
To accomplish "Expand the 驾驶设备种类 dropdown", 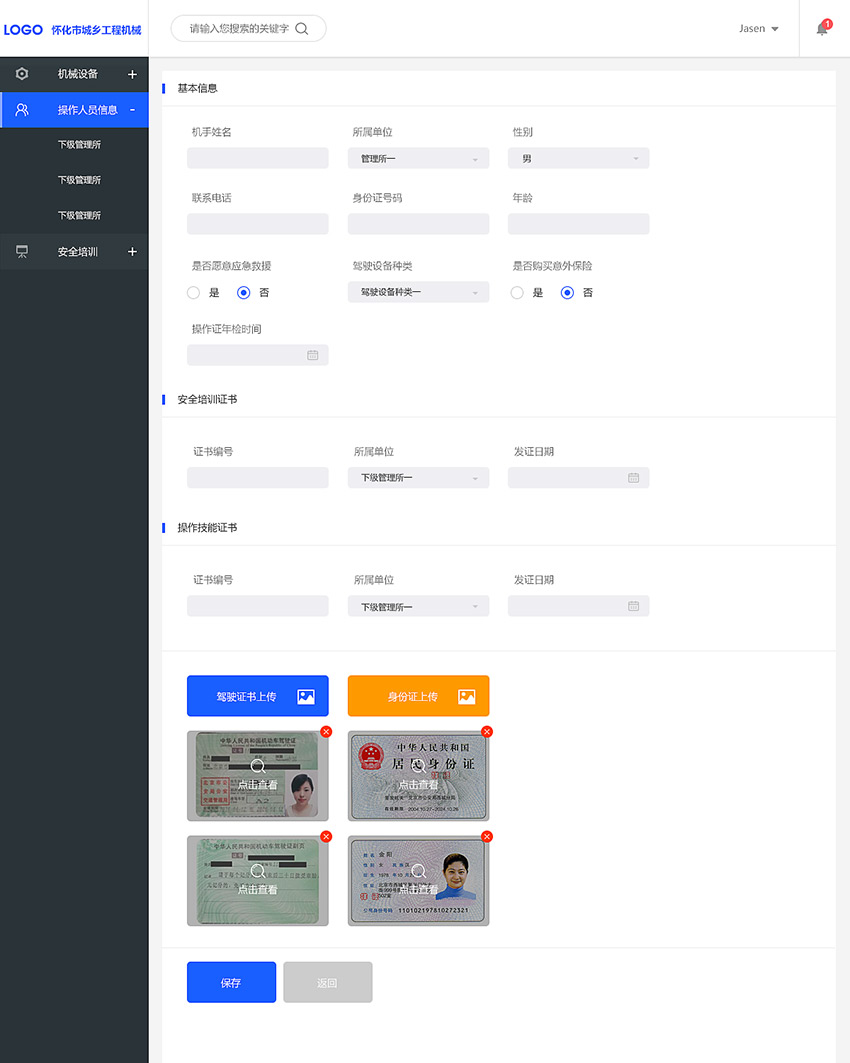I will click(418, 292).
